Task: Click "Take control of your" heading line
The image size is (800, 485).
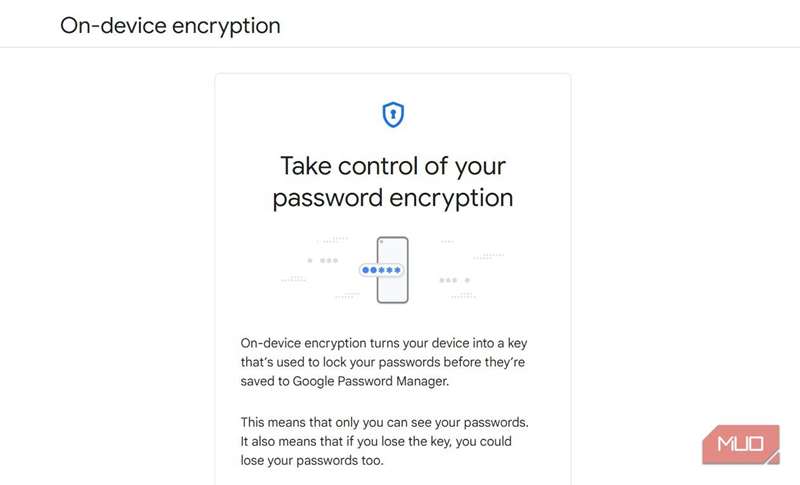Action: pos(392,165)
